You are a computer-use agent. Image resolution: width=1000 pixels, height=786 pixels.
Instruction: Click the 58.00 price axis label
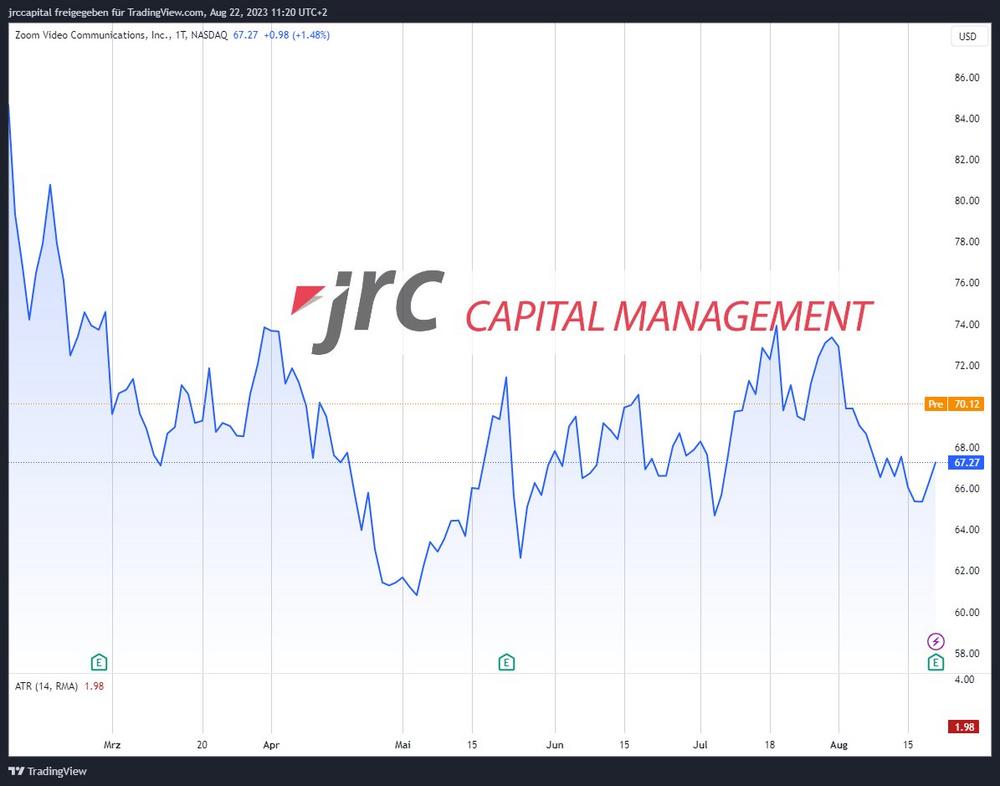coord(967,653)
